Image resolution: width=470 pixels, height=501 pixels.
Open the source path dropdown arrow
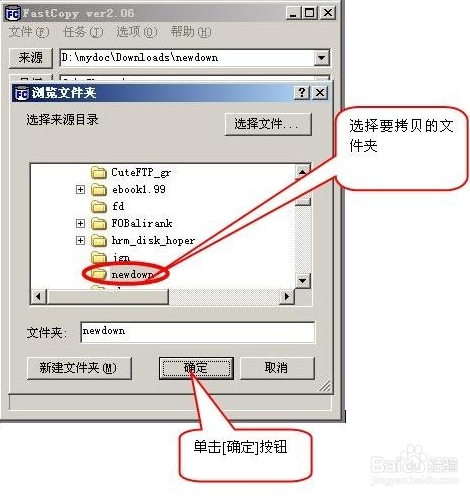point(321,58)
